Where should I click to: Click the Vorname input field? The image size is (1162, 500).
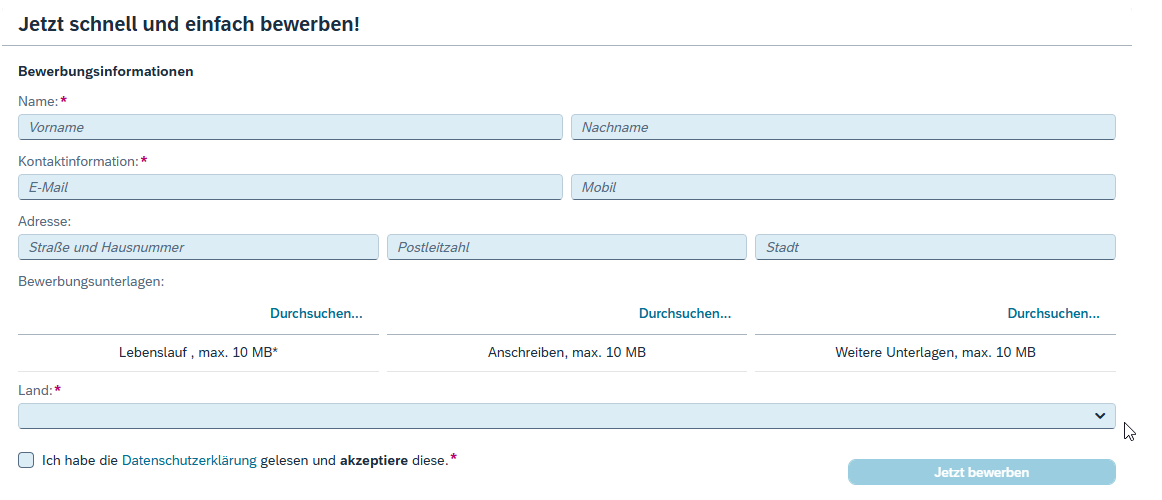[x=290, y=127]
